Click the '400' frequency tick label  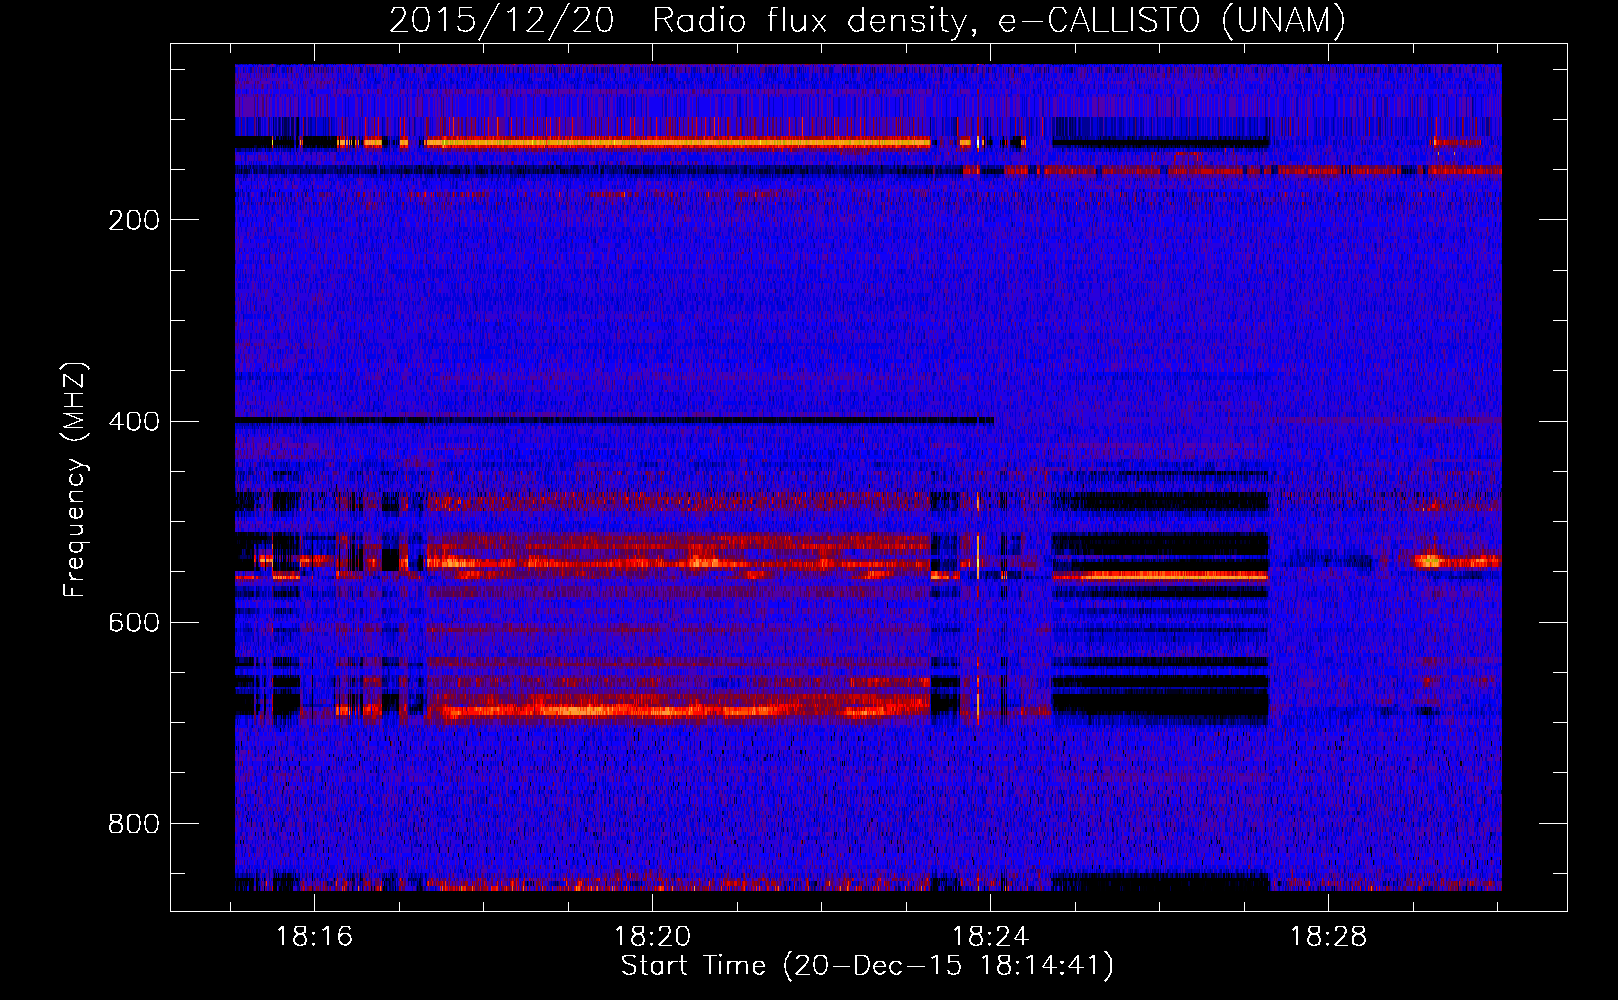tap(134, 421)
